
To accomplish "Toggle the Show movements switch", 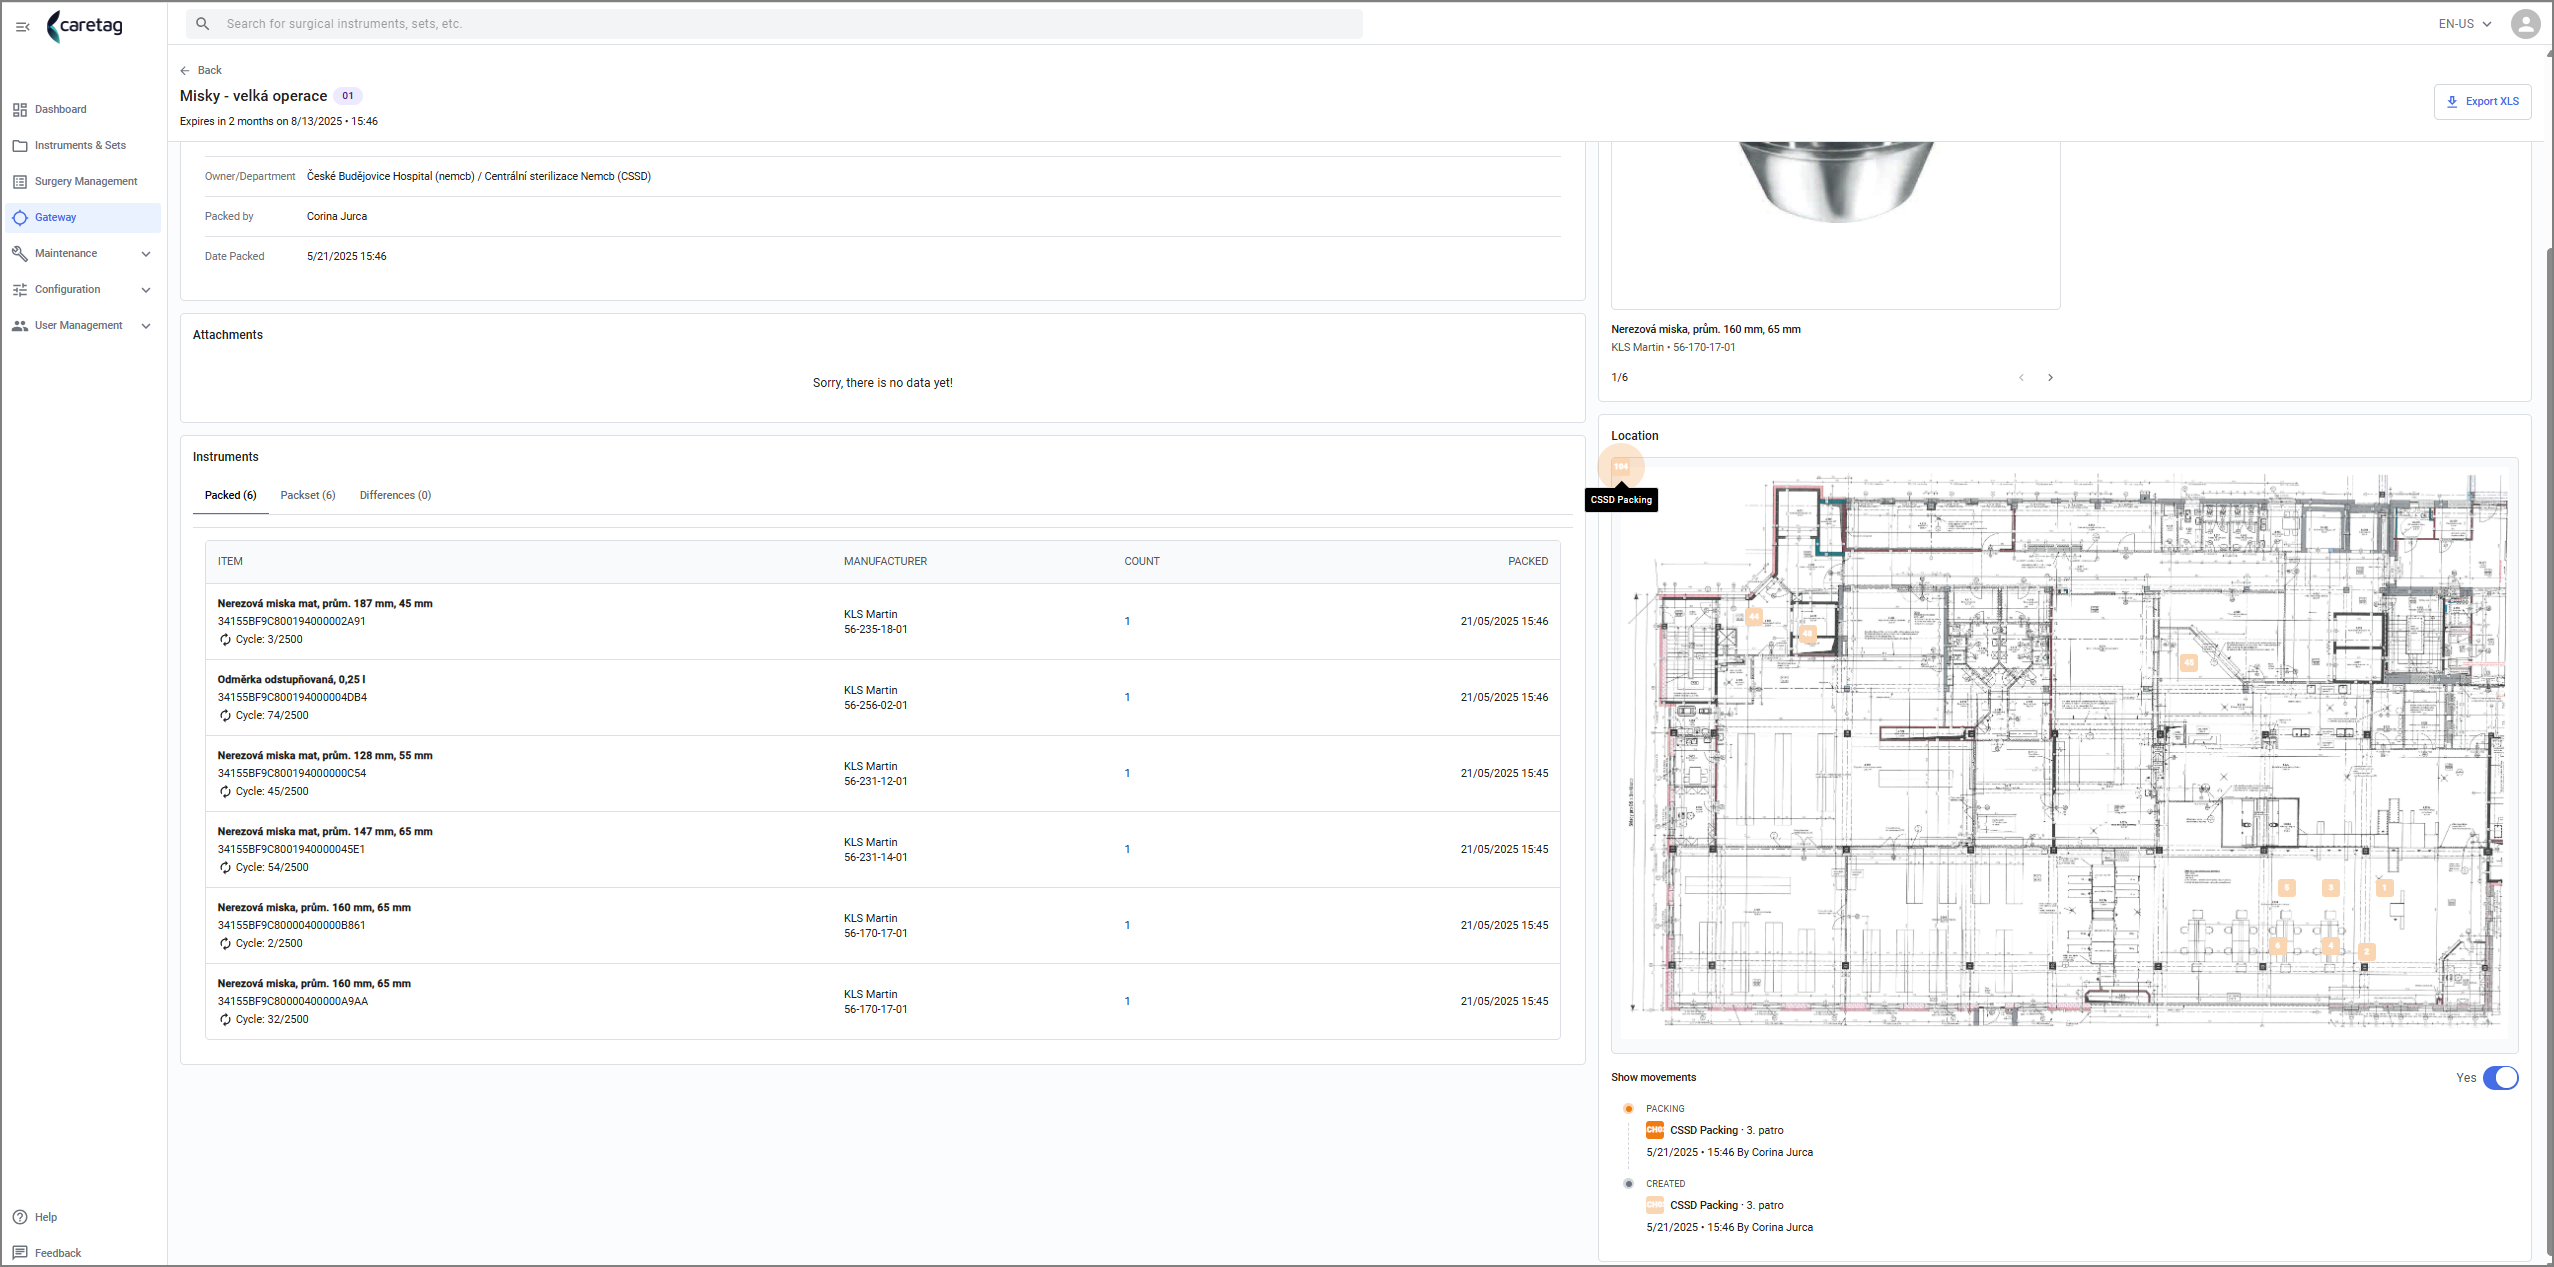I will [2500, 1078].
